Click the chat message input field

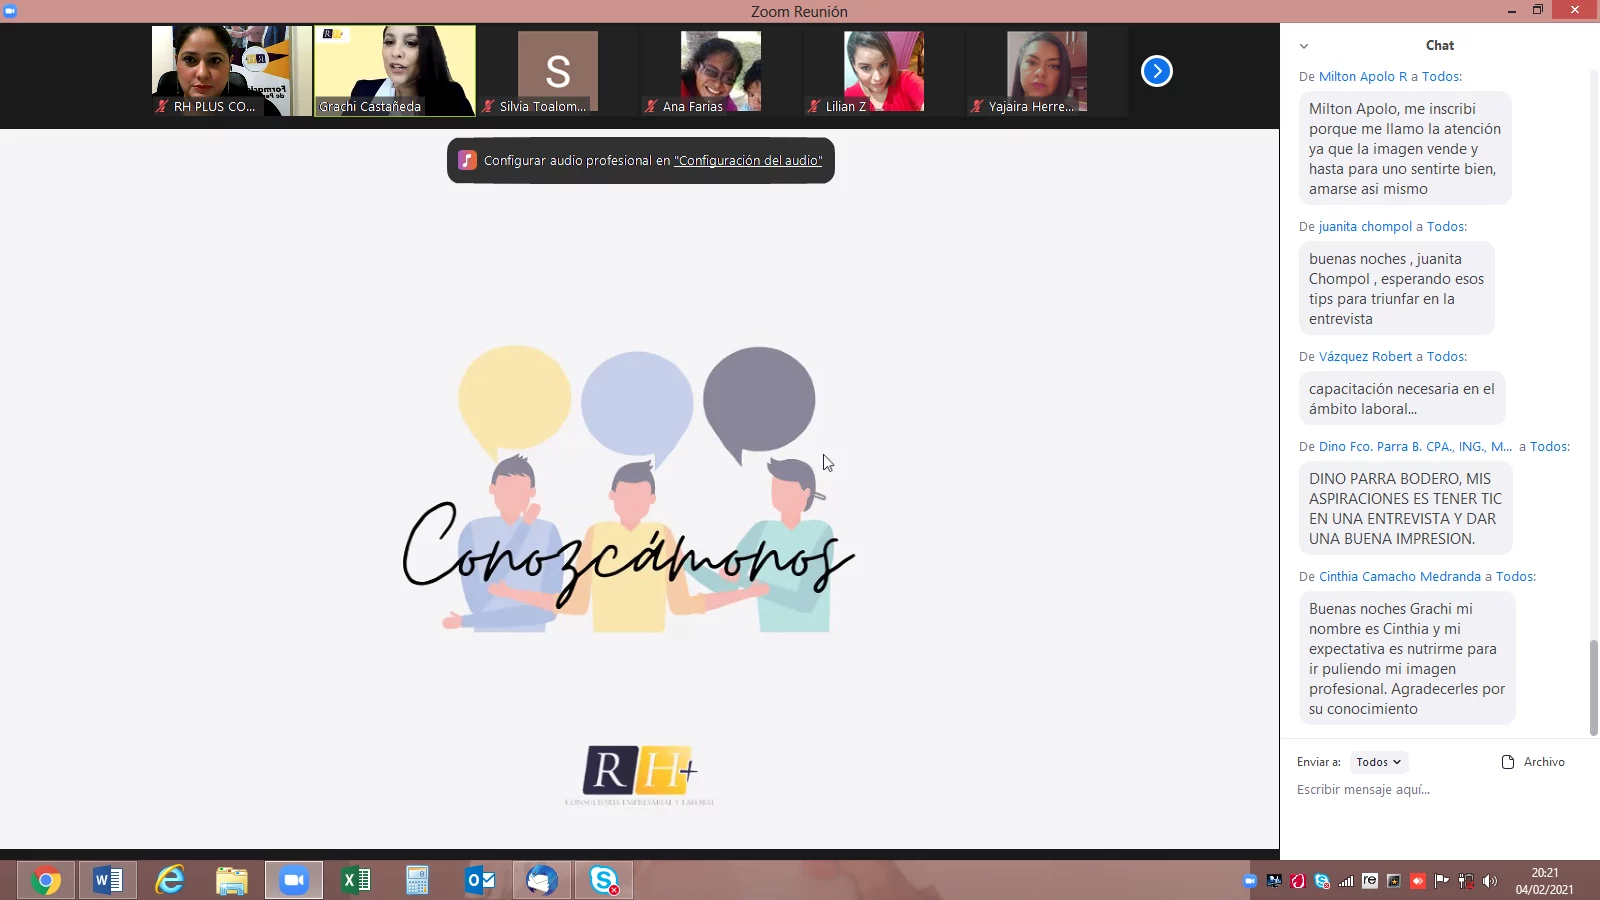click(x=1430, y=790)
